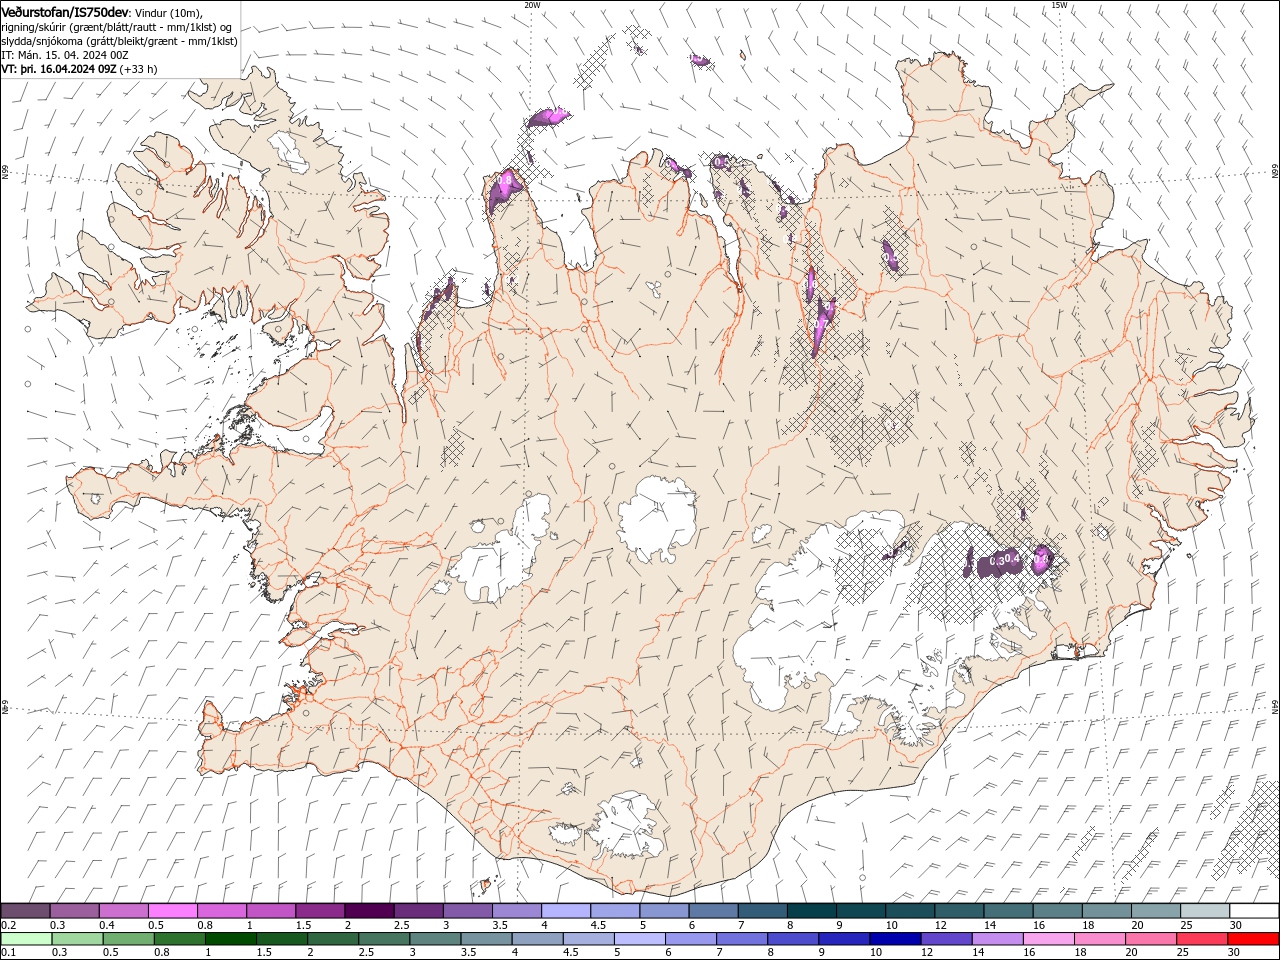
Task: Click the 20W longitude label
Action: click(x=532, y=5)
